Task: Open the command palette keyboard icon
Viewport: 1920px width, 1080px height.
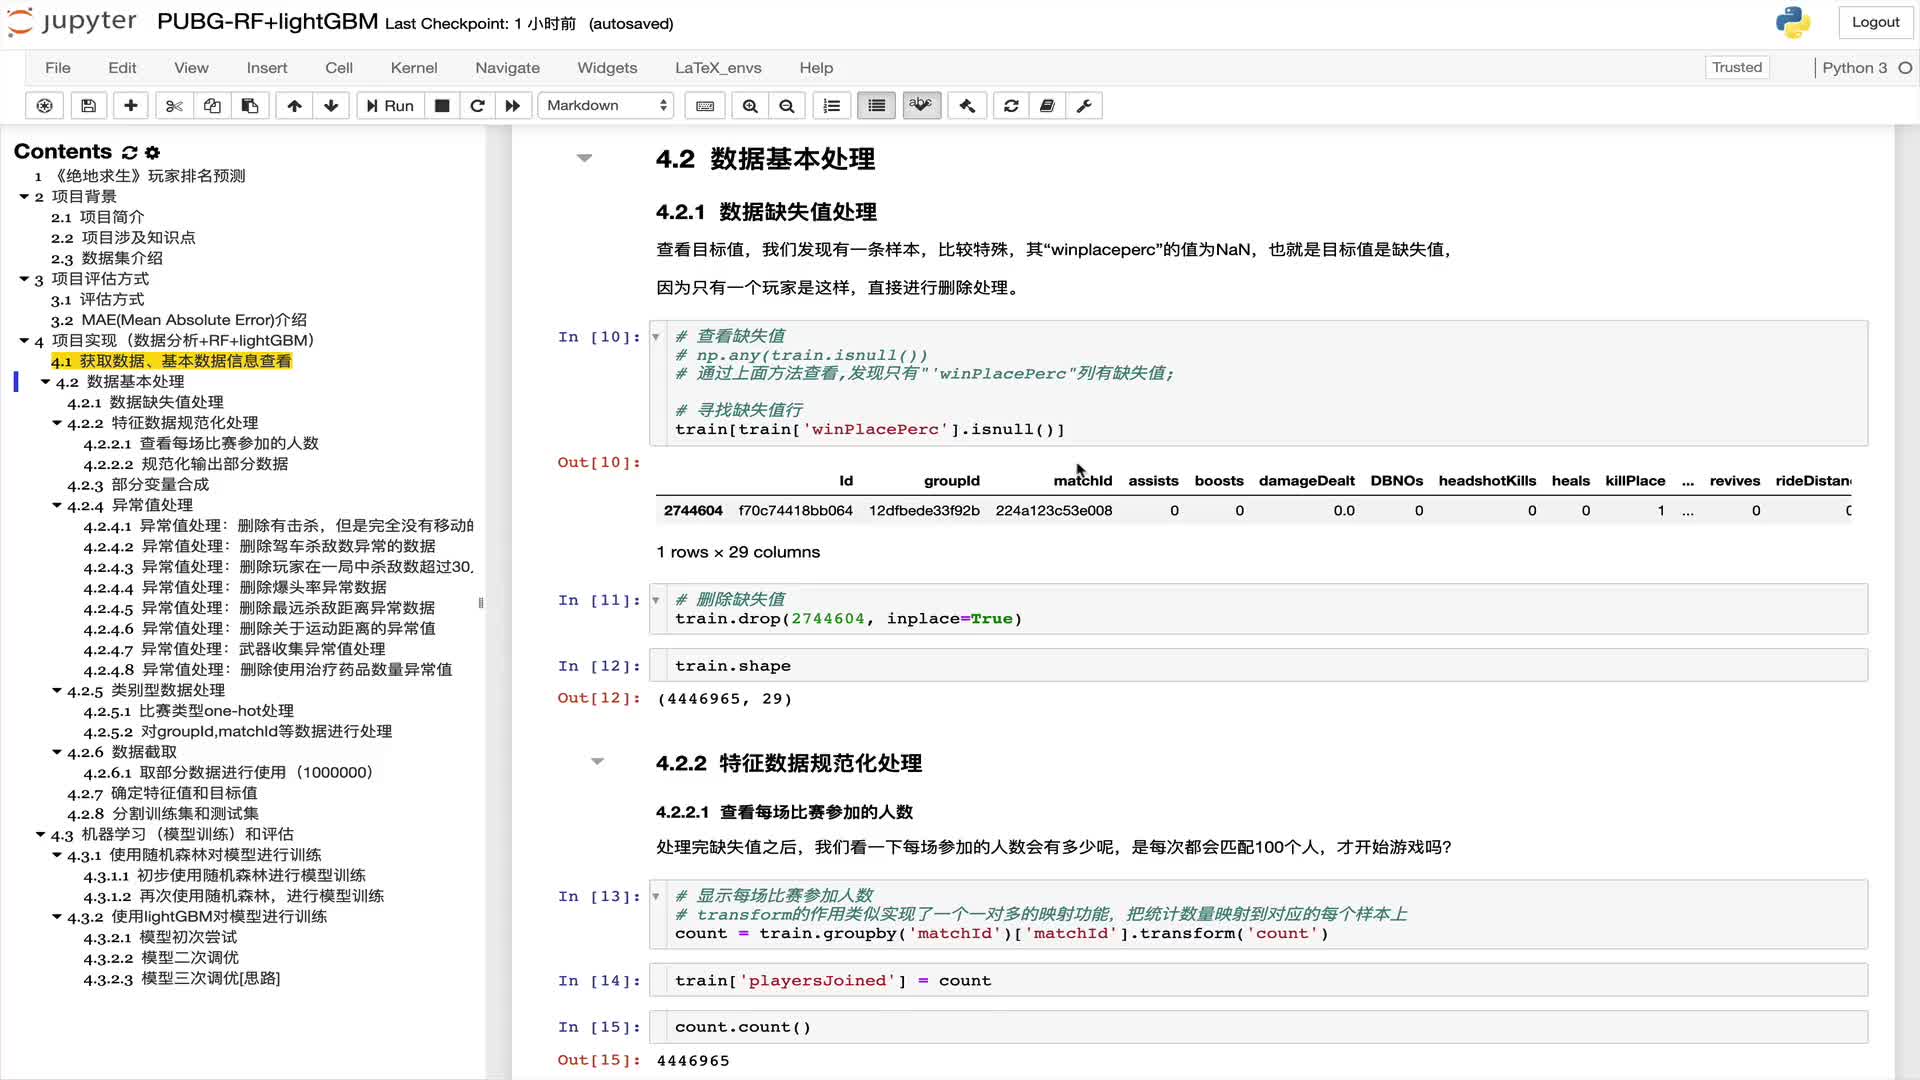Action: pyautogui.click(x=705, y=106)
